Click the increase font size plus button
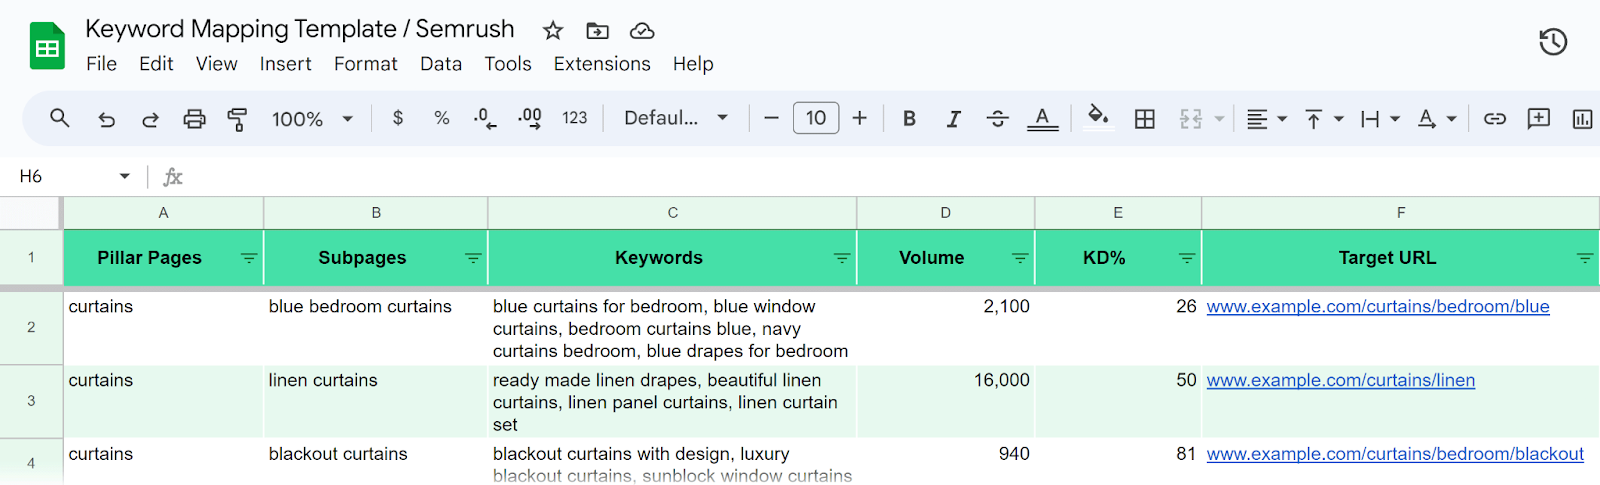This screenshot has width=1600, height=485. tap(859, 118)
